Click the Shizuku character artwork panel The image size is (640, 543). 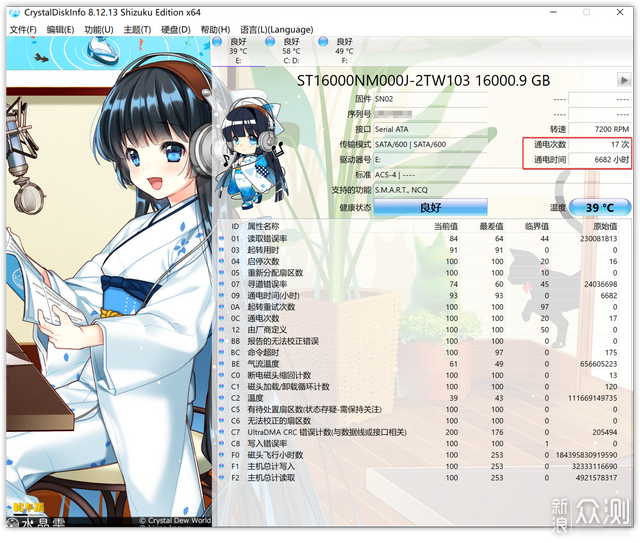click(x=109, y=282)
